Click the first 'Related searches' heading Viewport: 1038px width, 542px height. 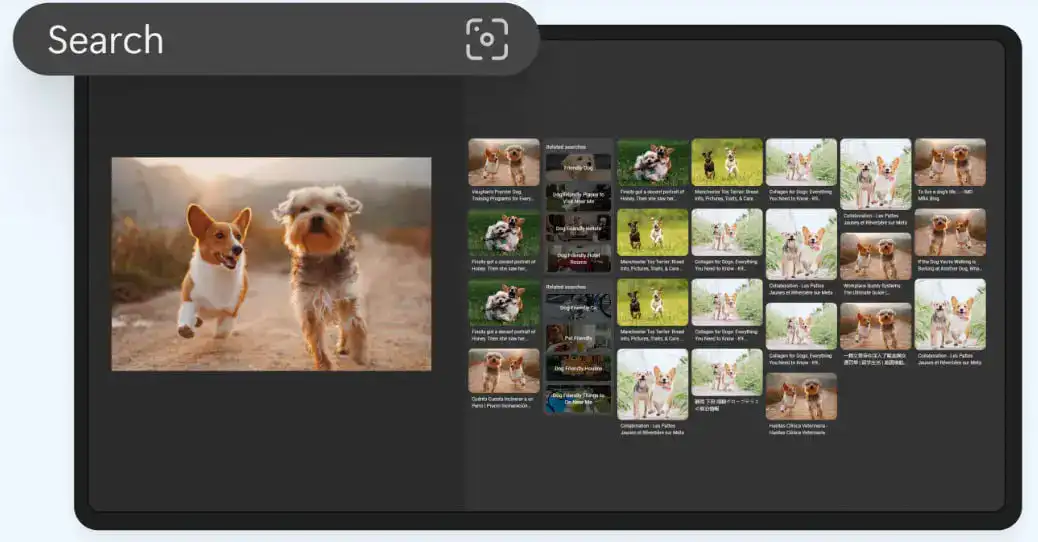coord(567,147)
